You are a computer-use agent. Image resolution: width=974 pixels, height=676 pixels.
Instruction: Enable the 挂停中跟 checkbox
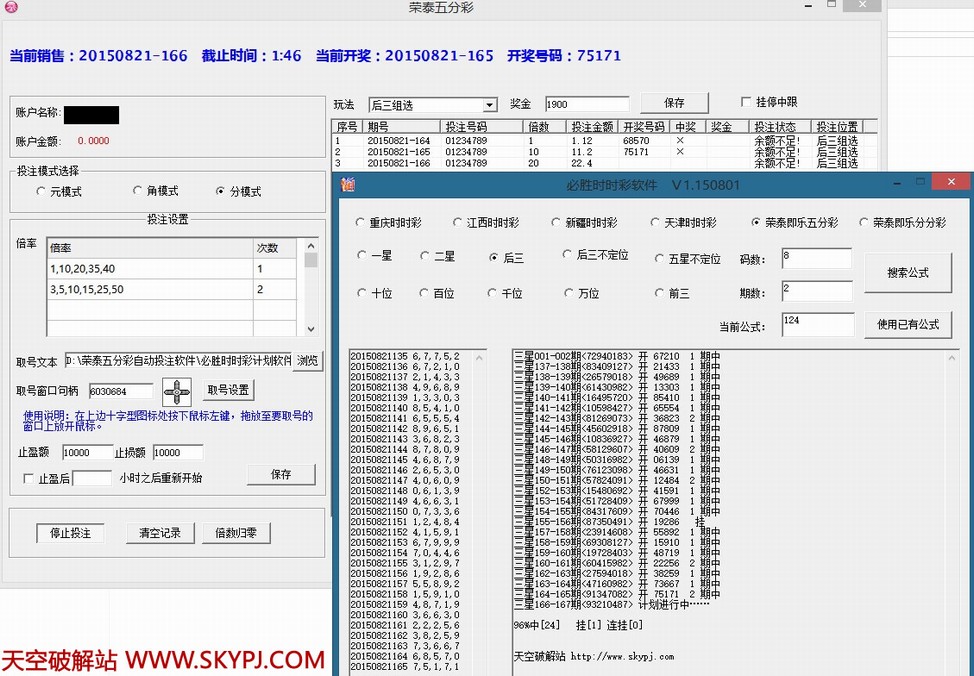click(x=746, y=102)
